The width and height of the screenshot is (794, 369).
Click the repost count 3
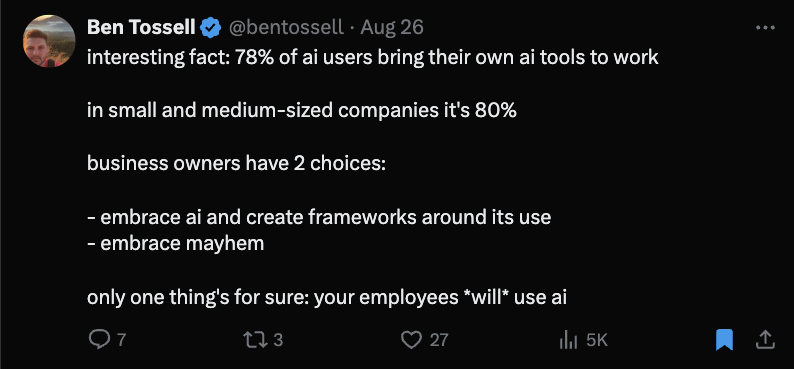click(x=278, y=340)
